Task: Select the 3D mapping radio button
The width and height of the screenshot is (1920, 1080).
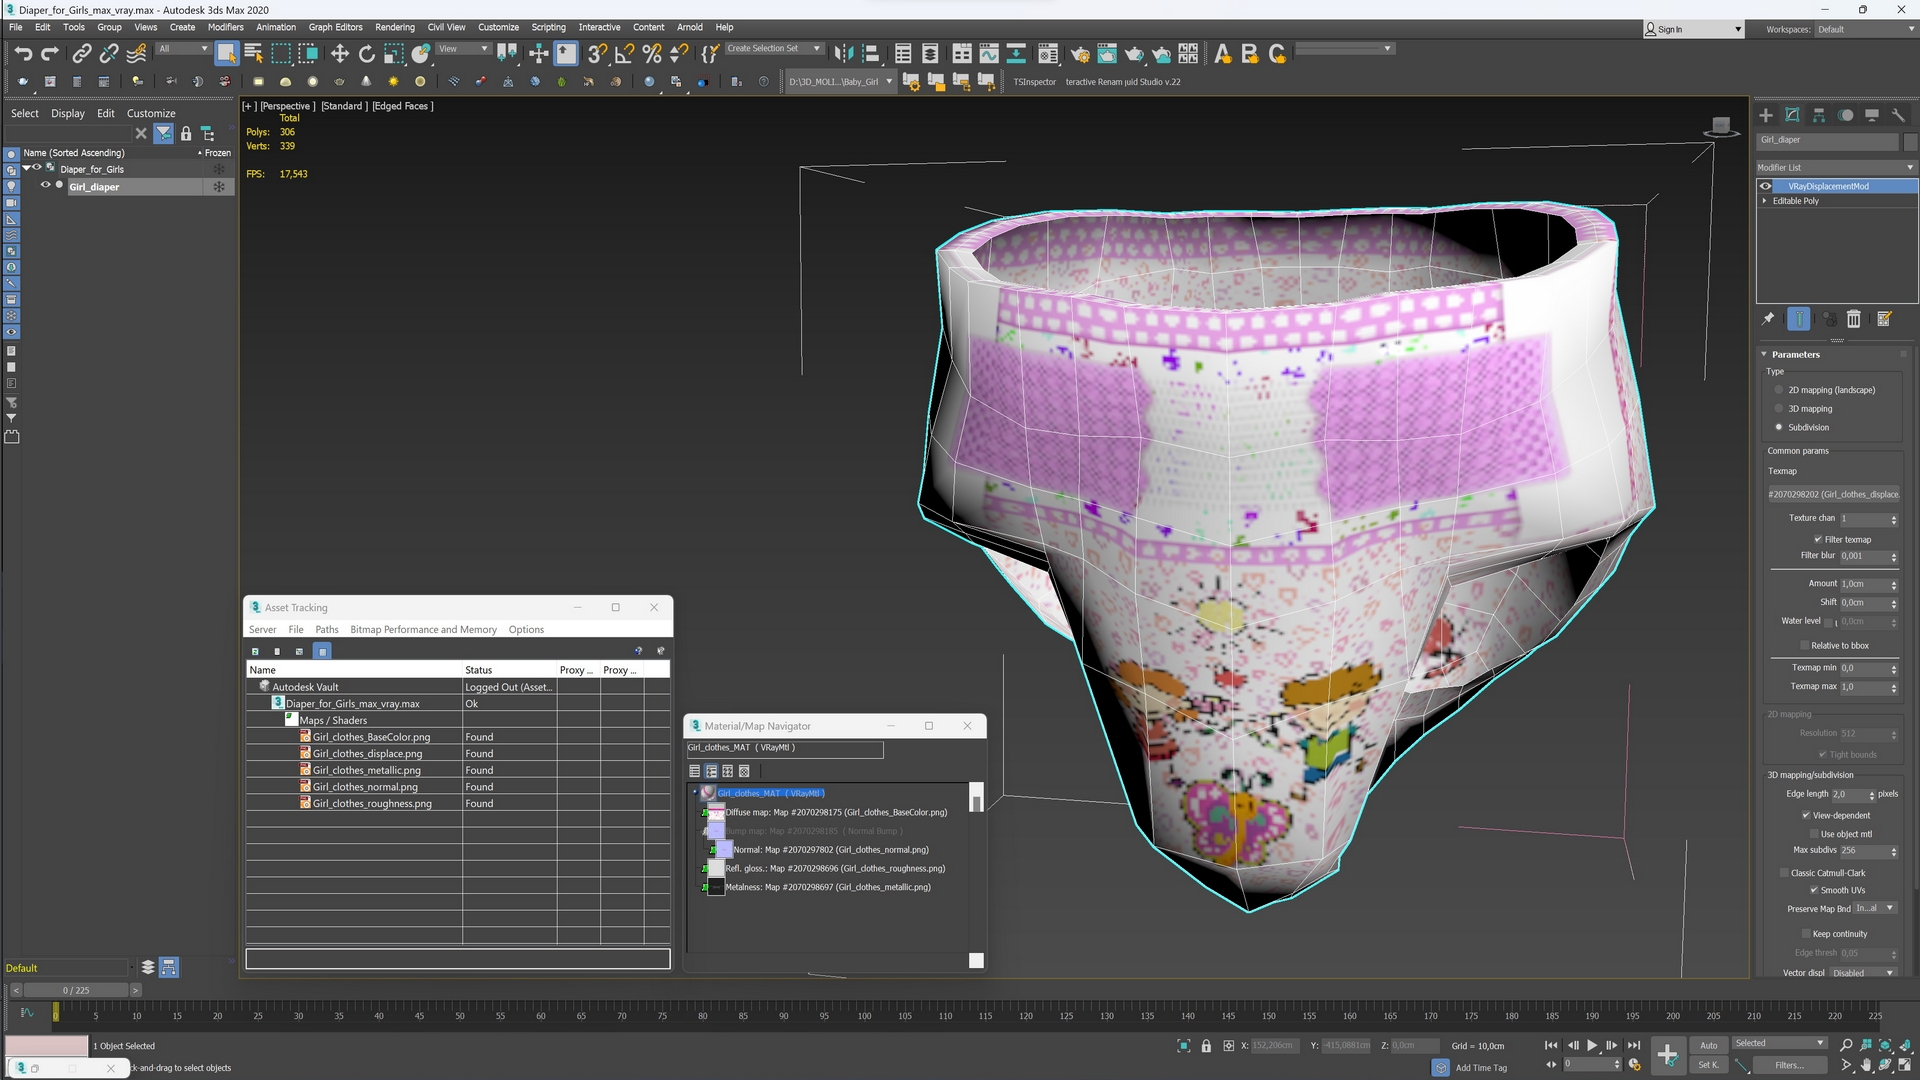Action: pyautogui.click(x=1779, y=409)
